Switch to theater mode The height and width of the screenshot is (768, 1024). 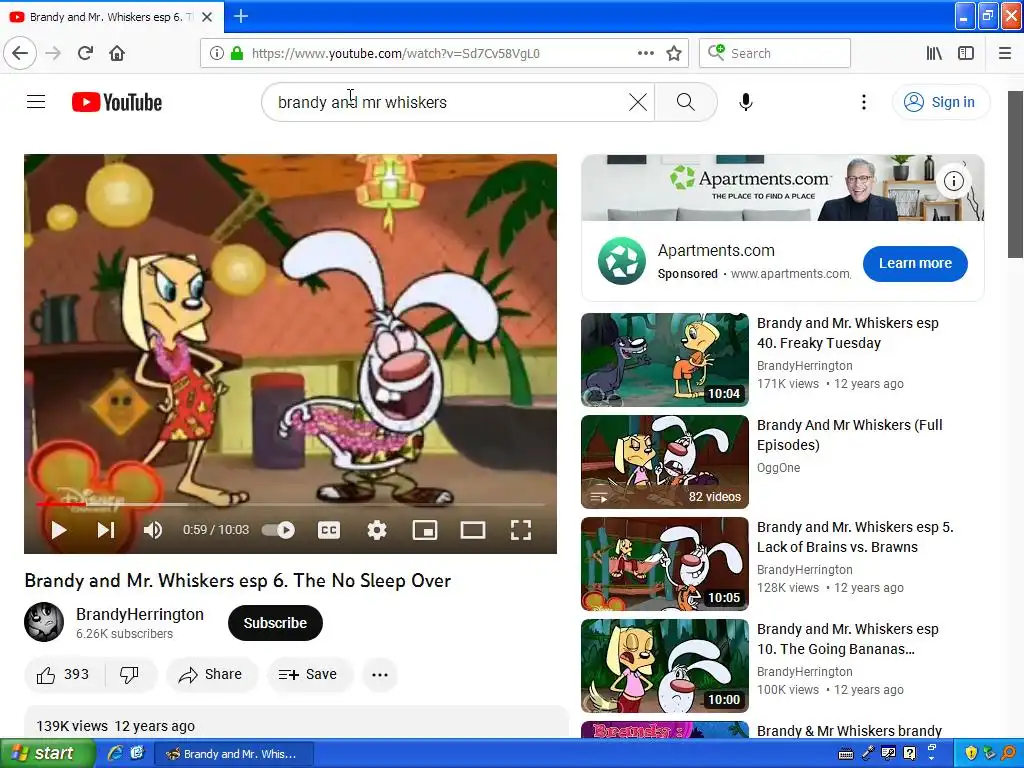[472, 530]
